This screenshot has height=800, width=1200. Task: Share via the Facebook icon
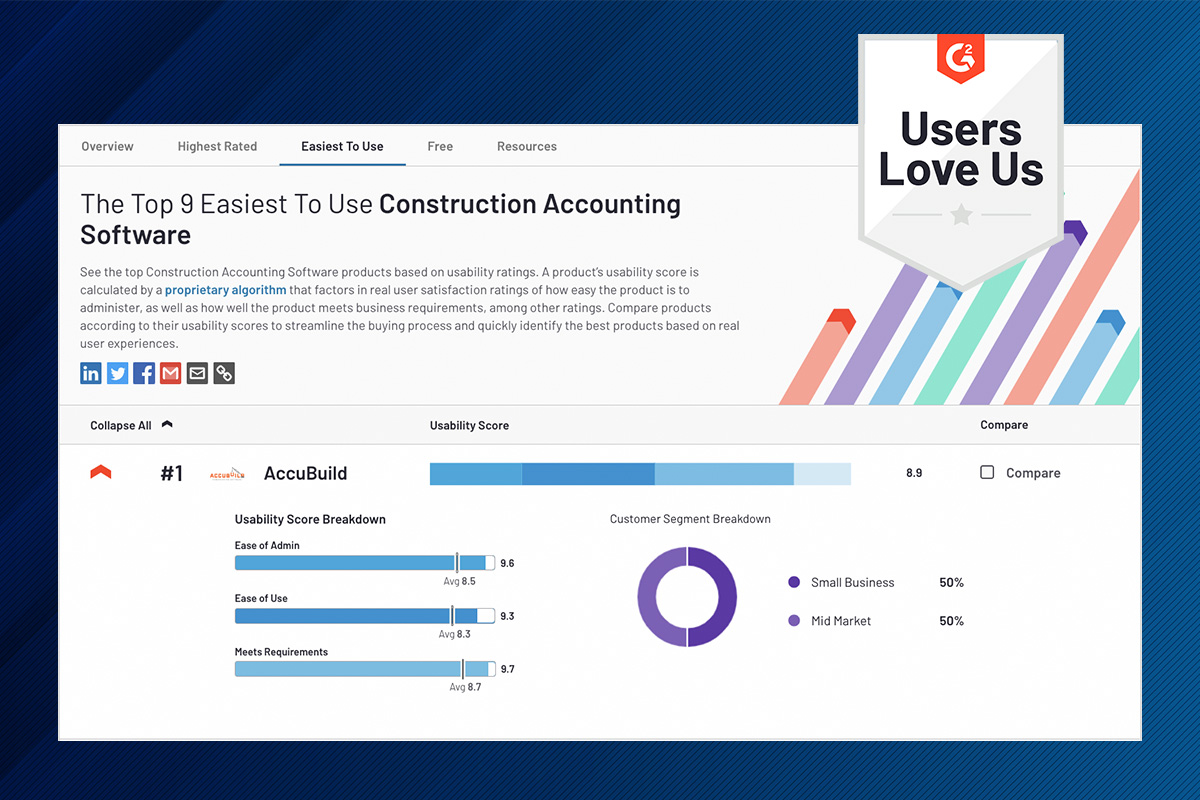pos(144,373)
